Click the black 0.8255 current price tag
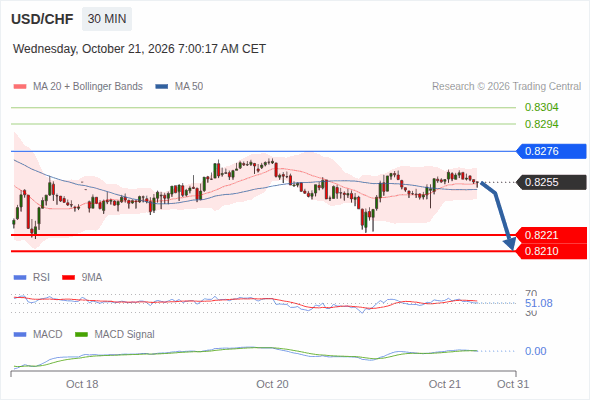 click(x=551, y=182)
